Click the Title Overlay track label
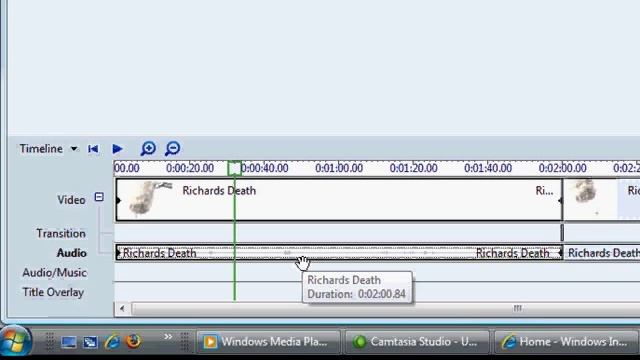This screenshot has width=640, height=360. coord(53,292)
